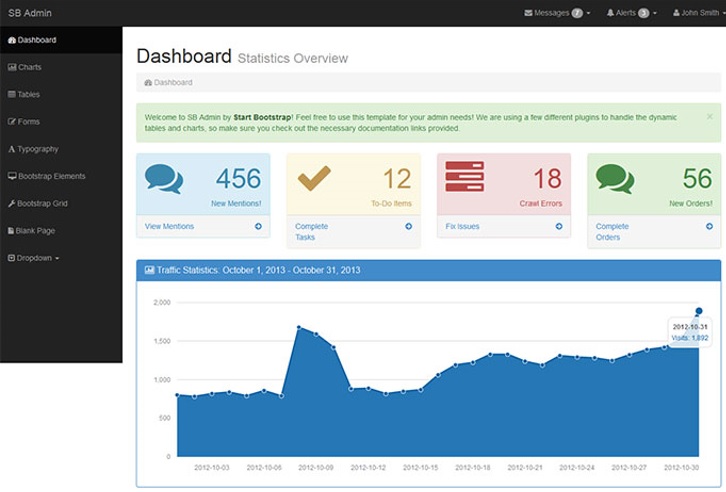Open the Messages dropdown in top bar

(557, 13)
